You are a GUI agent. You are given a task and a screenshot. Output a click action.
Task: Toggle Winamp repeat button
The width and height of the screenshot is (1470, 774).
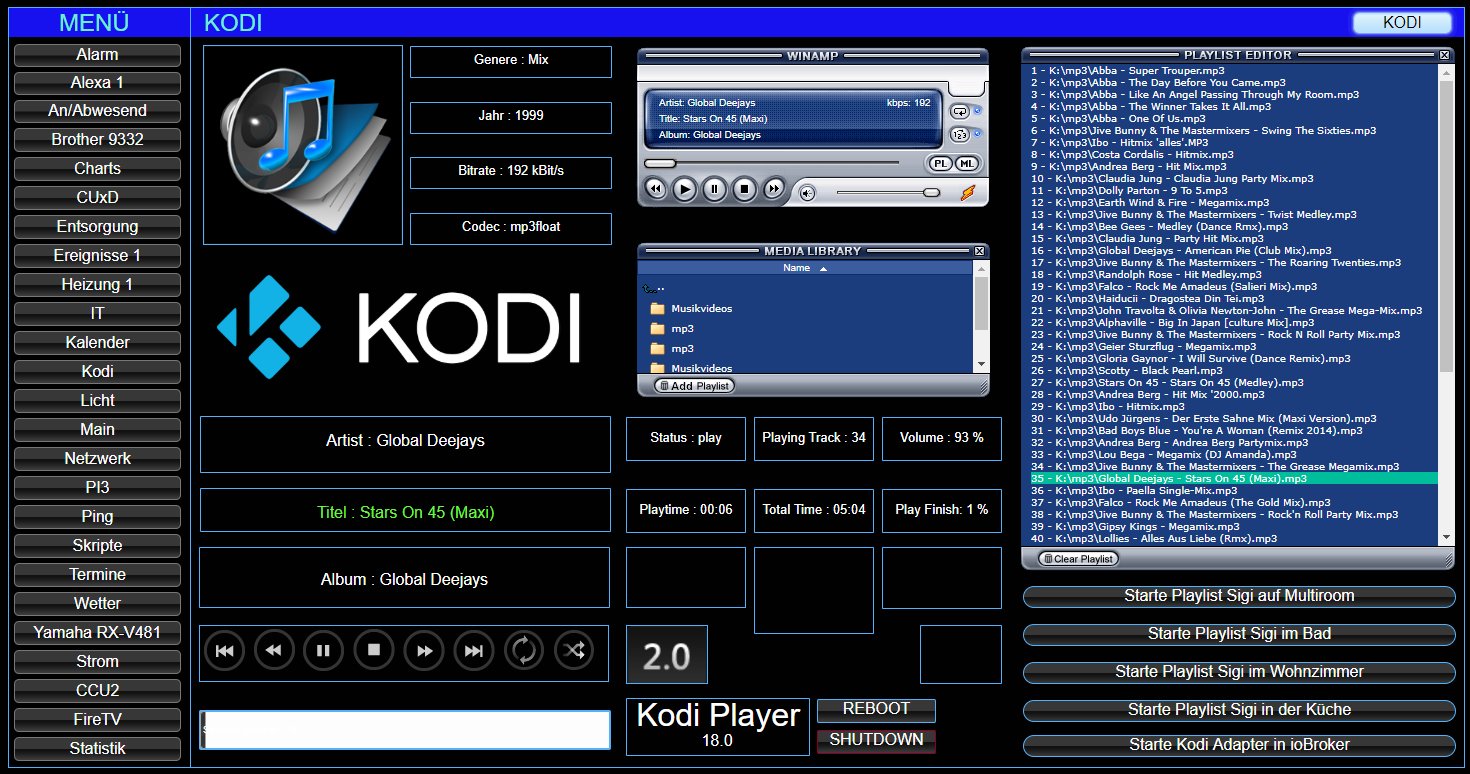[x=960, y=111]
